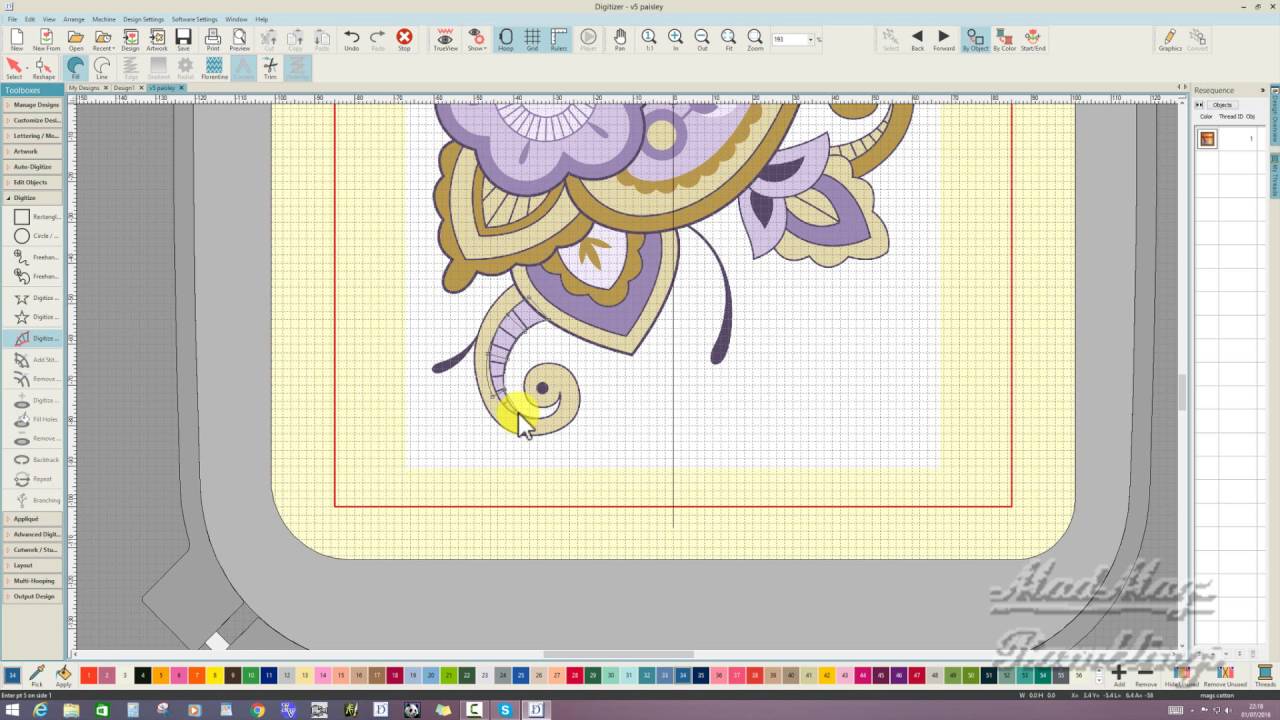Click the Zoom In magnifier

(x=676, y=40)
